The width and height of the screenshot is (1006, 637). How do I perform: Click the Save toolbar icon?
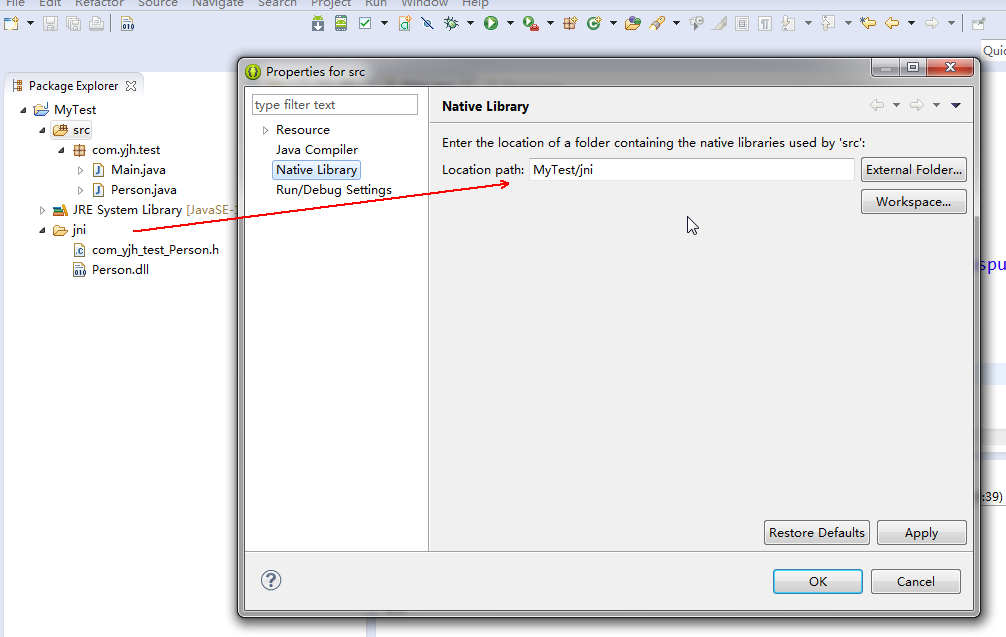point(50,24)
